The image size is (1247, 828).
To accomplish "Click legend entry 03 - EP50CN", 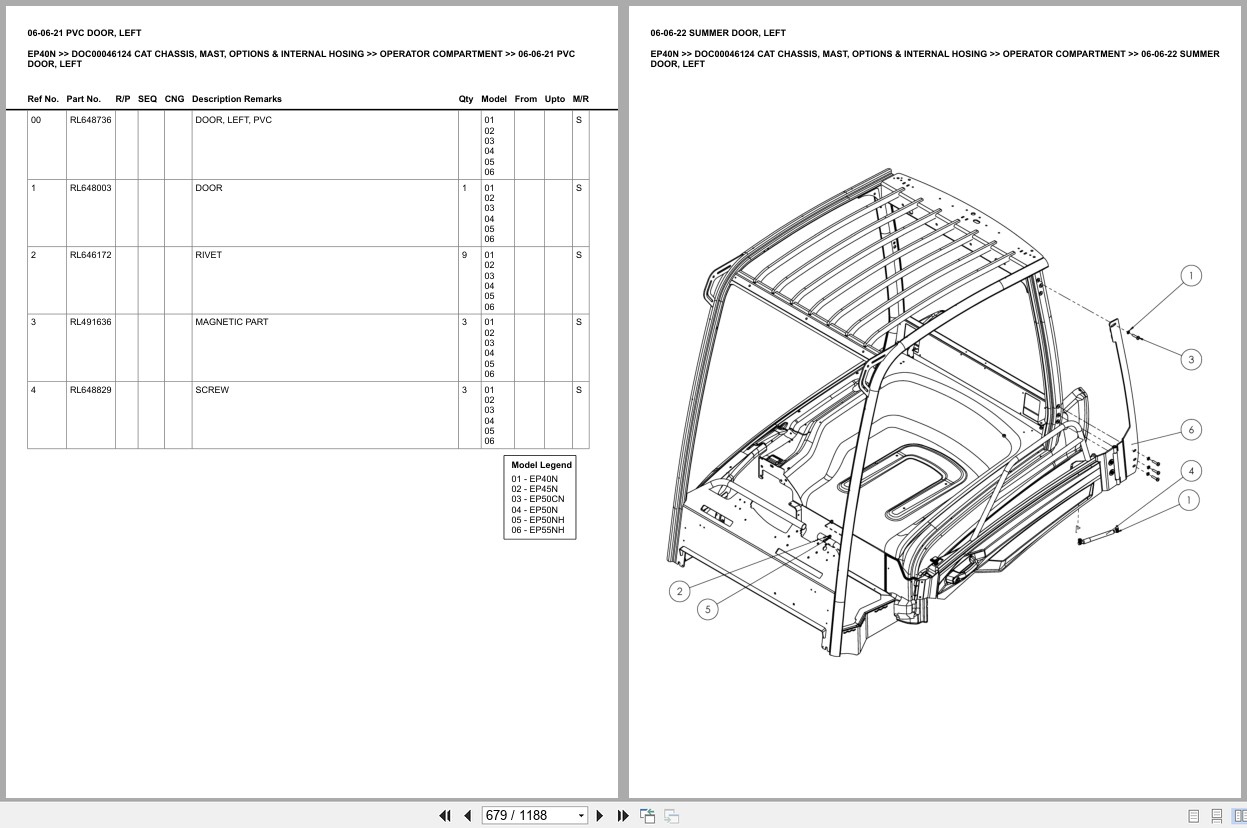I will coord(538,499).
